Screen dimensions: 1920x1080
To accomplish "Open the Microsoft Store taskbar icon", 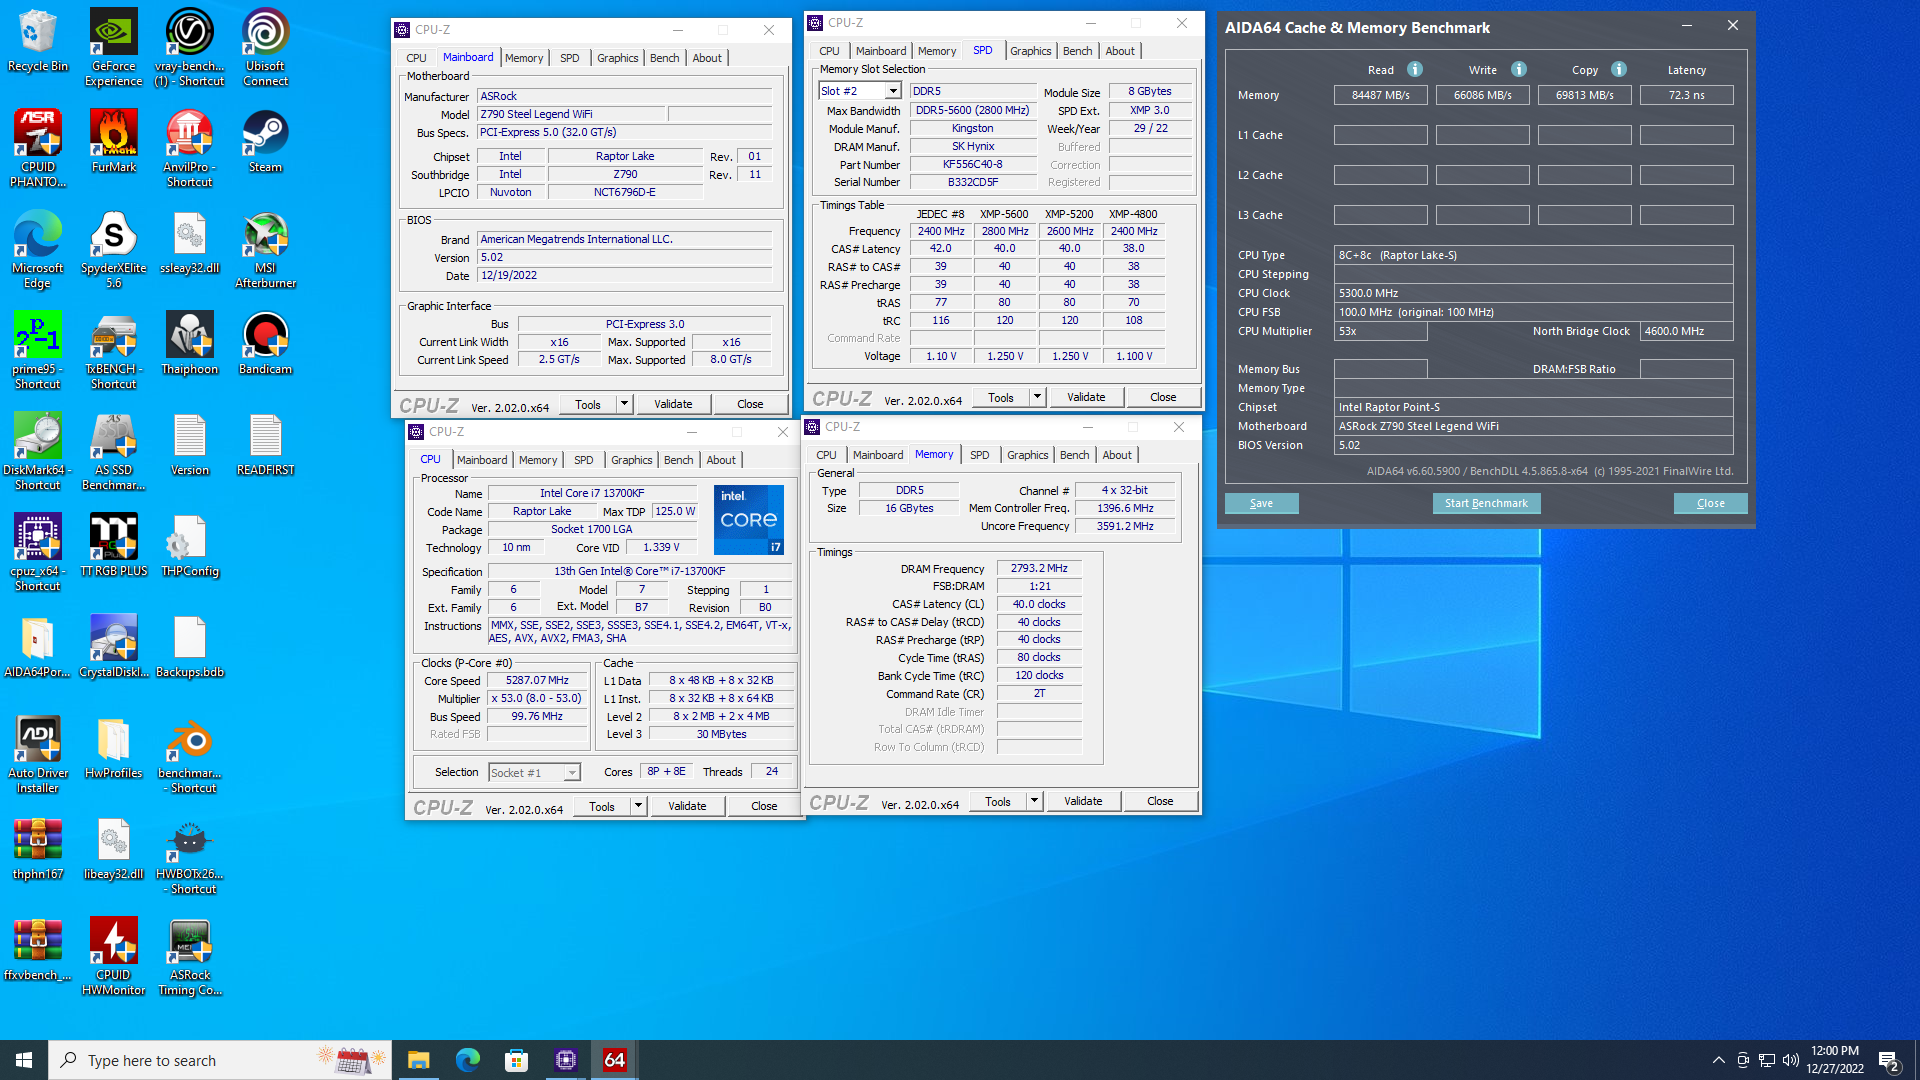I will pyautogui.click(x=516, y=1060).
